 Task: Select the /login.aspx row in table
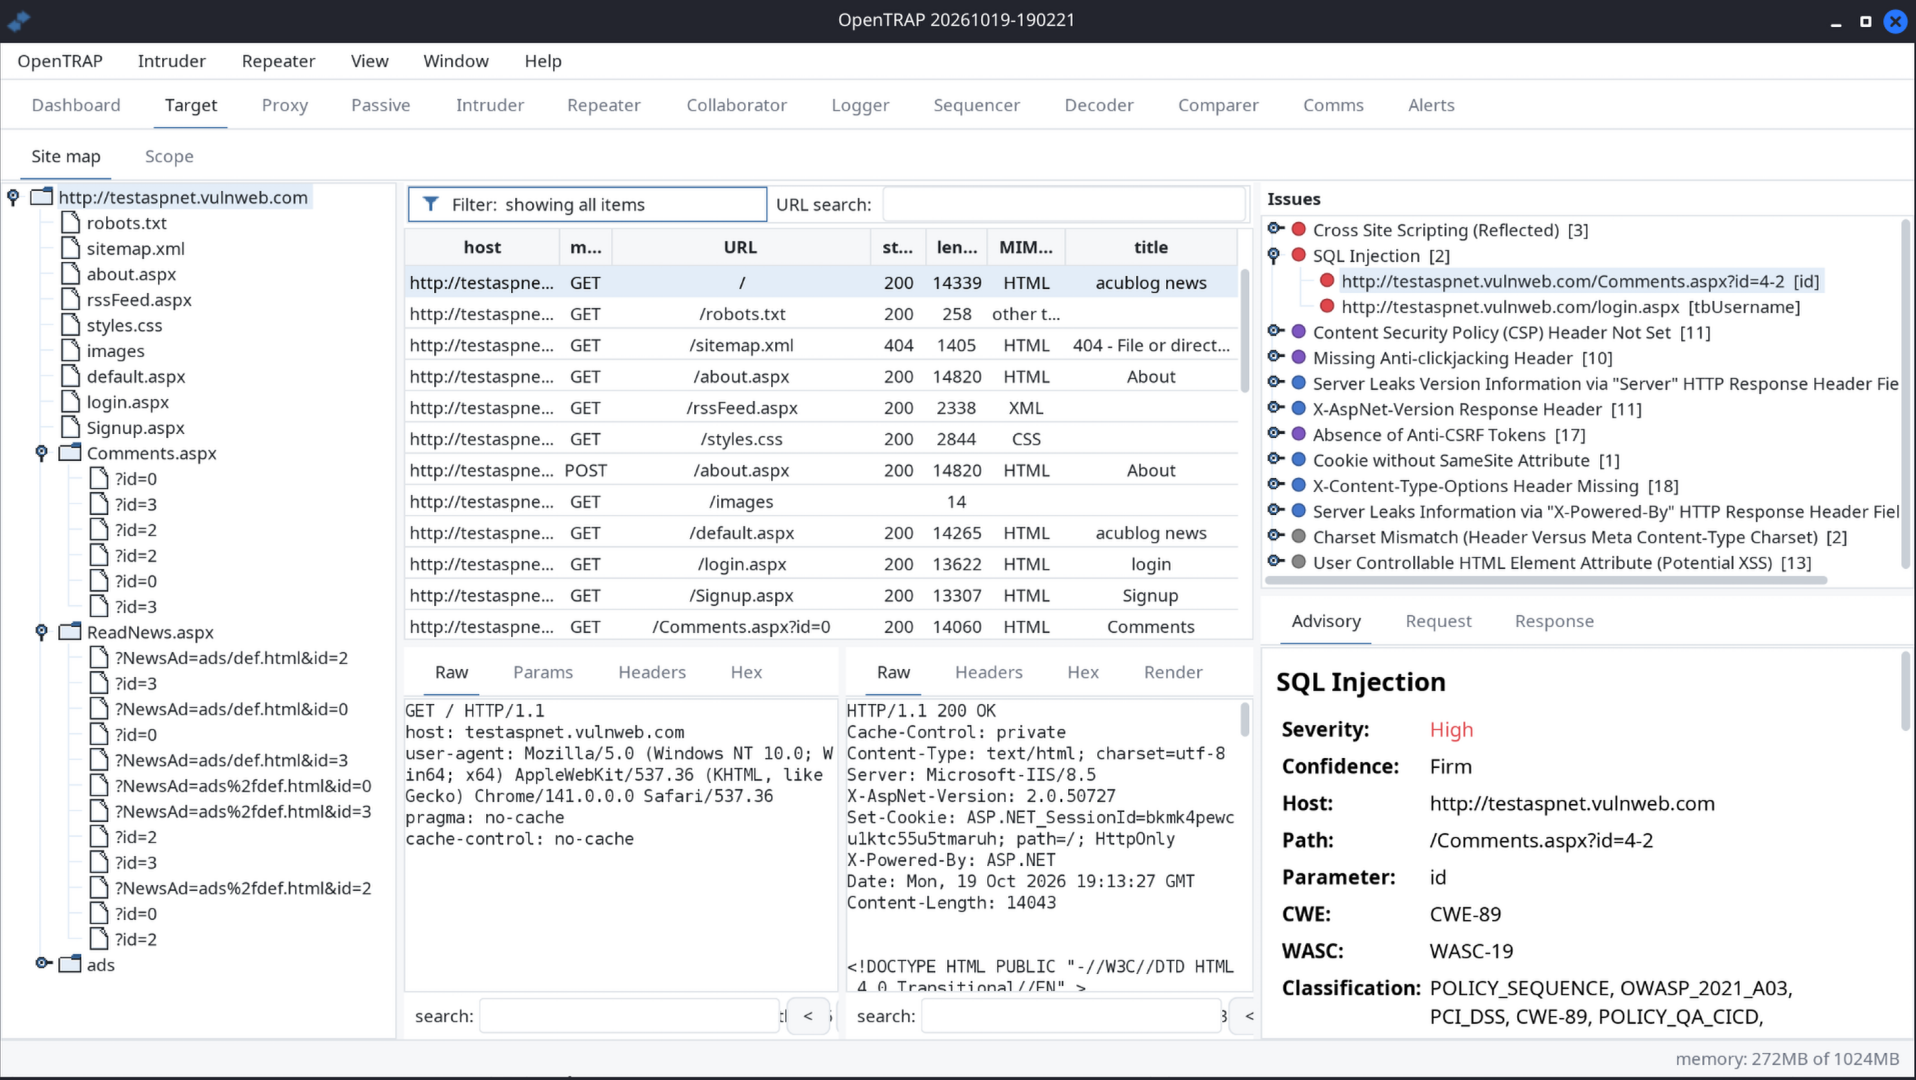tap(821, 564)
